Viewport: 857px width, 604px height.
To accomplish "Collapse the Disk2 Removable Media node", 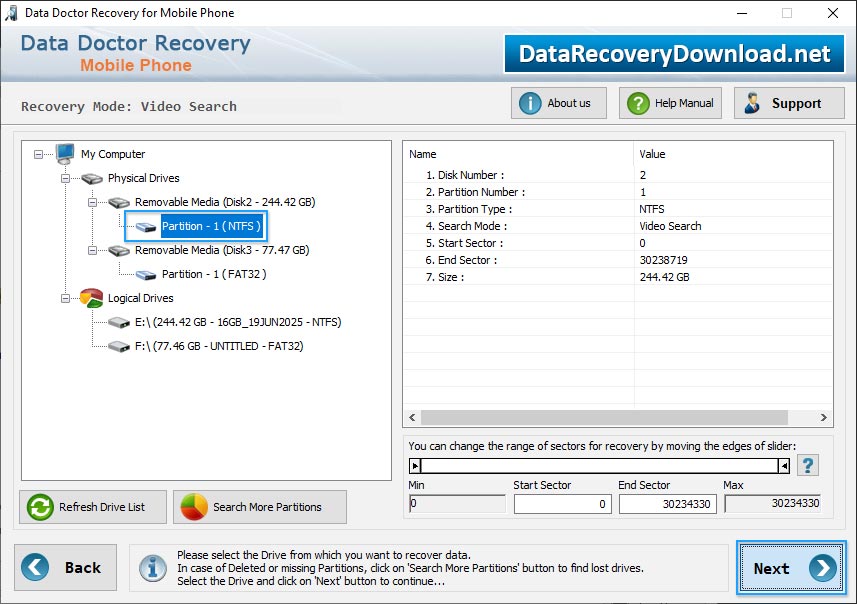I will click(x=92, y=203).
